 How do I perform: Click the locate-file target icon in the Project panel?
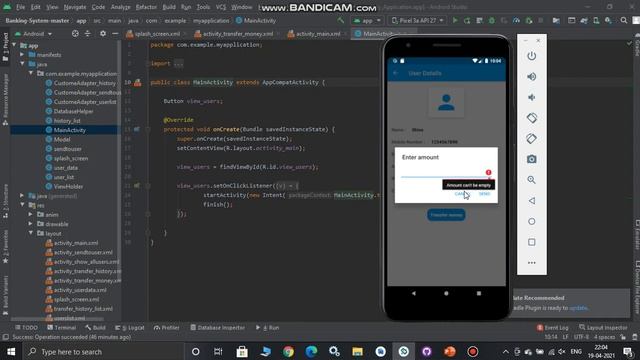click(x=75, y=33)
